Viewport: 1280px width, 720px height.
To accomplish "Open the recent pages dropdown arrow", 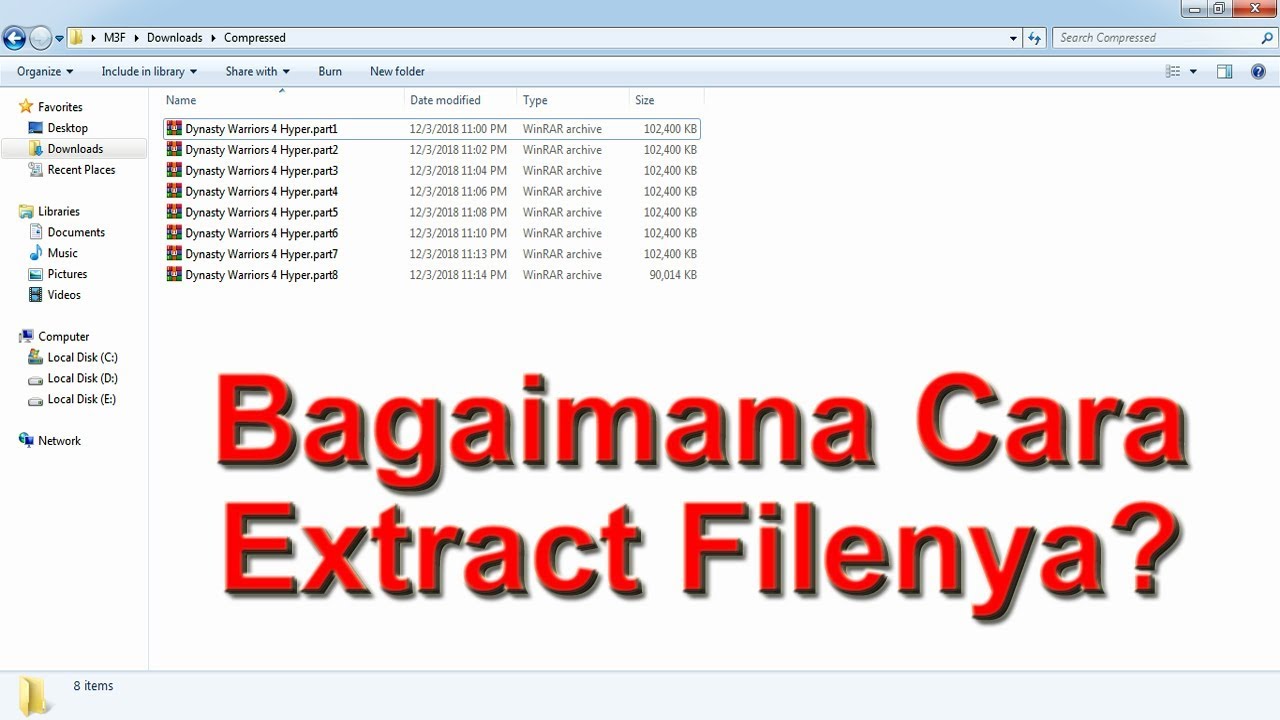I will pyautogui.click(x=60, y=39).
